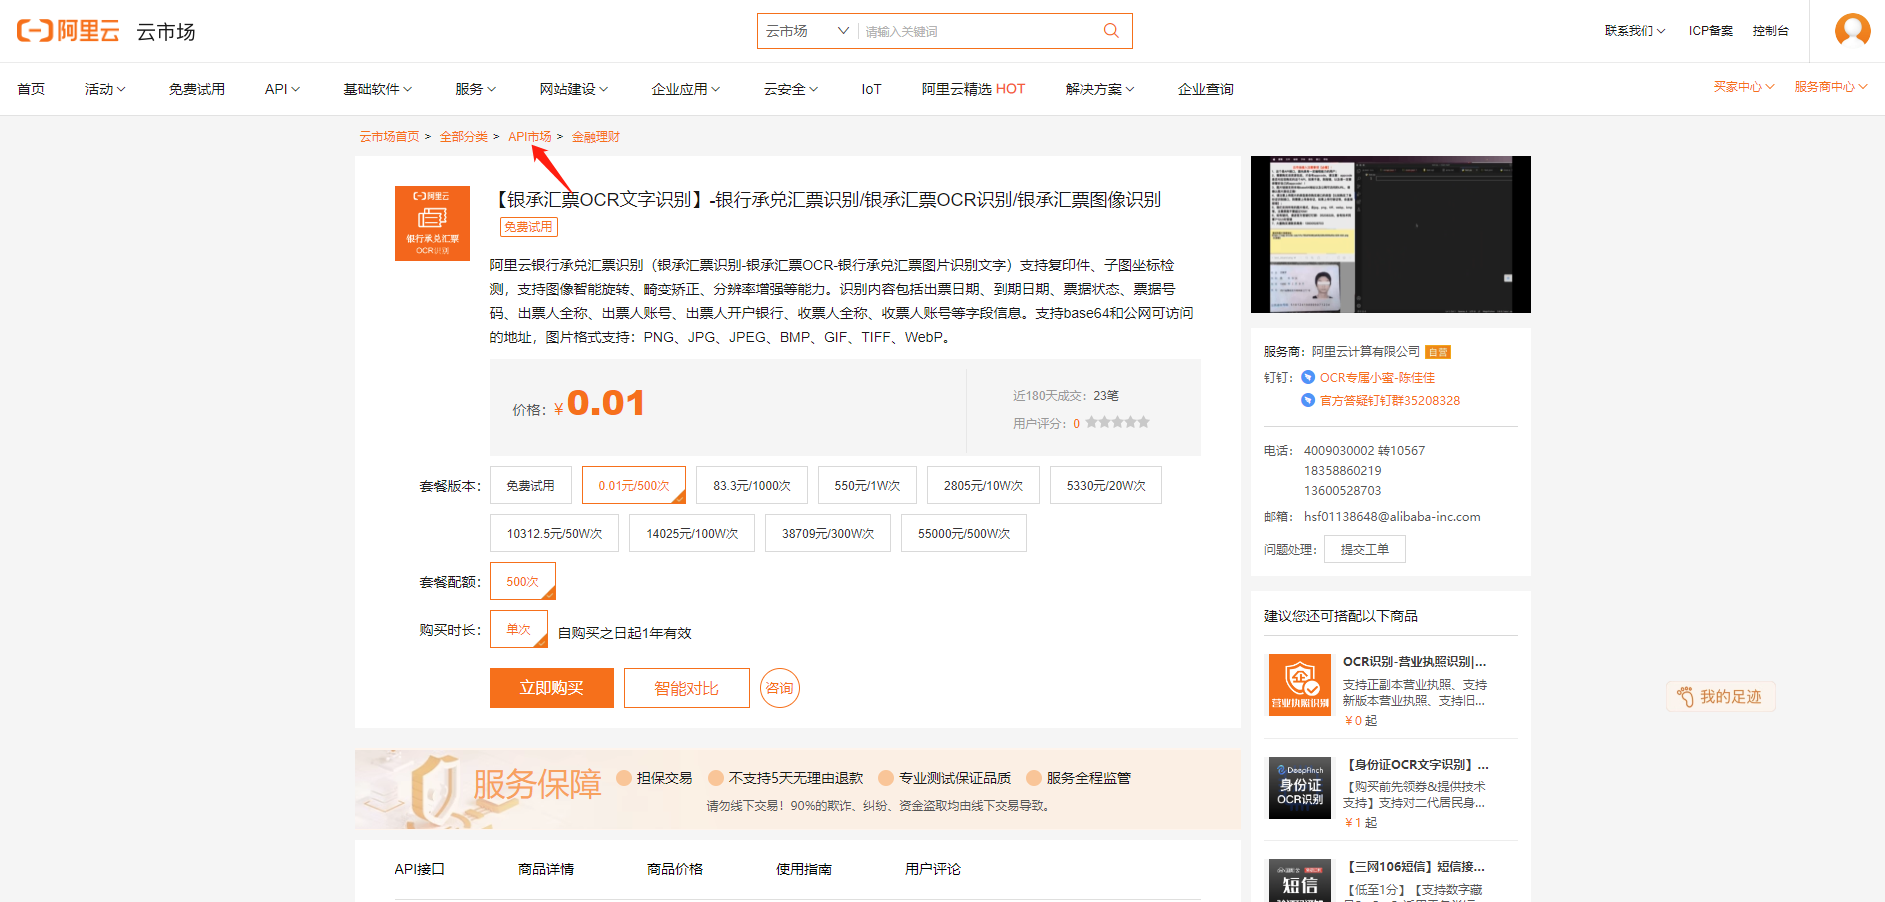Click DingTalk icon beside OCR专属小蜜

tap(1308, 377)
